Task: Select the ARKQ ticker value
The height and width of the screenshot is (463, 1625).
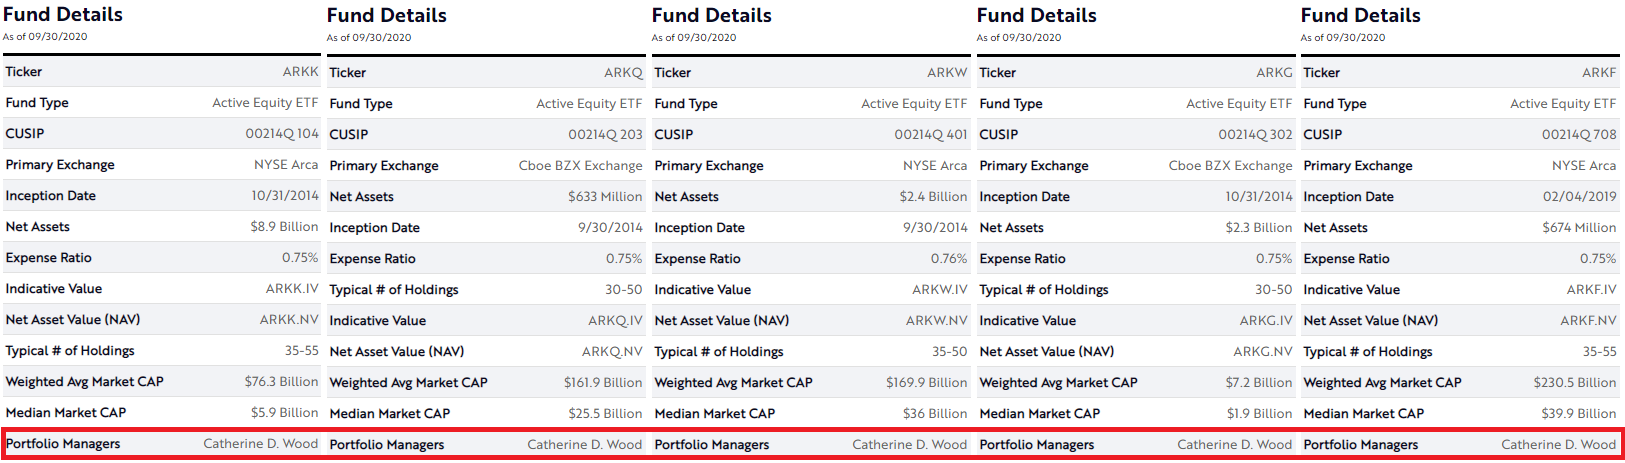Action: pyautogui.click(x=623, y=73)
